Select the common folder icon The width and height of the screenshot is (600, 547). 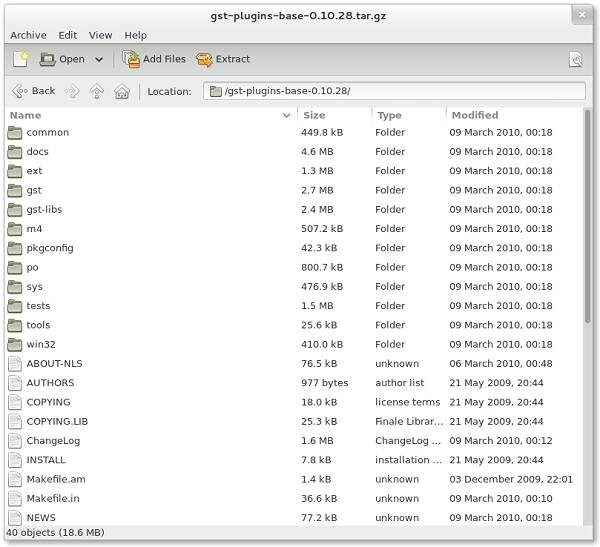[x=15, y=132]
